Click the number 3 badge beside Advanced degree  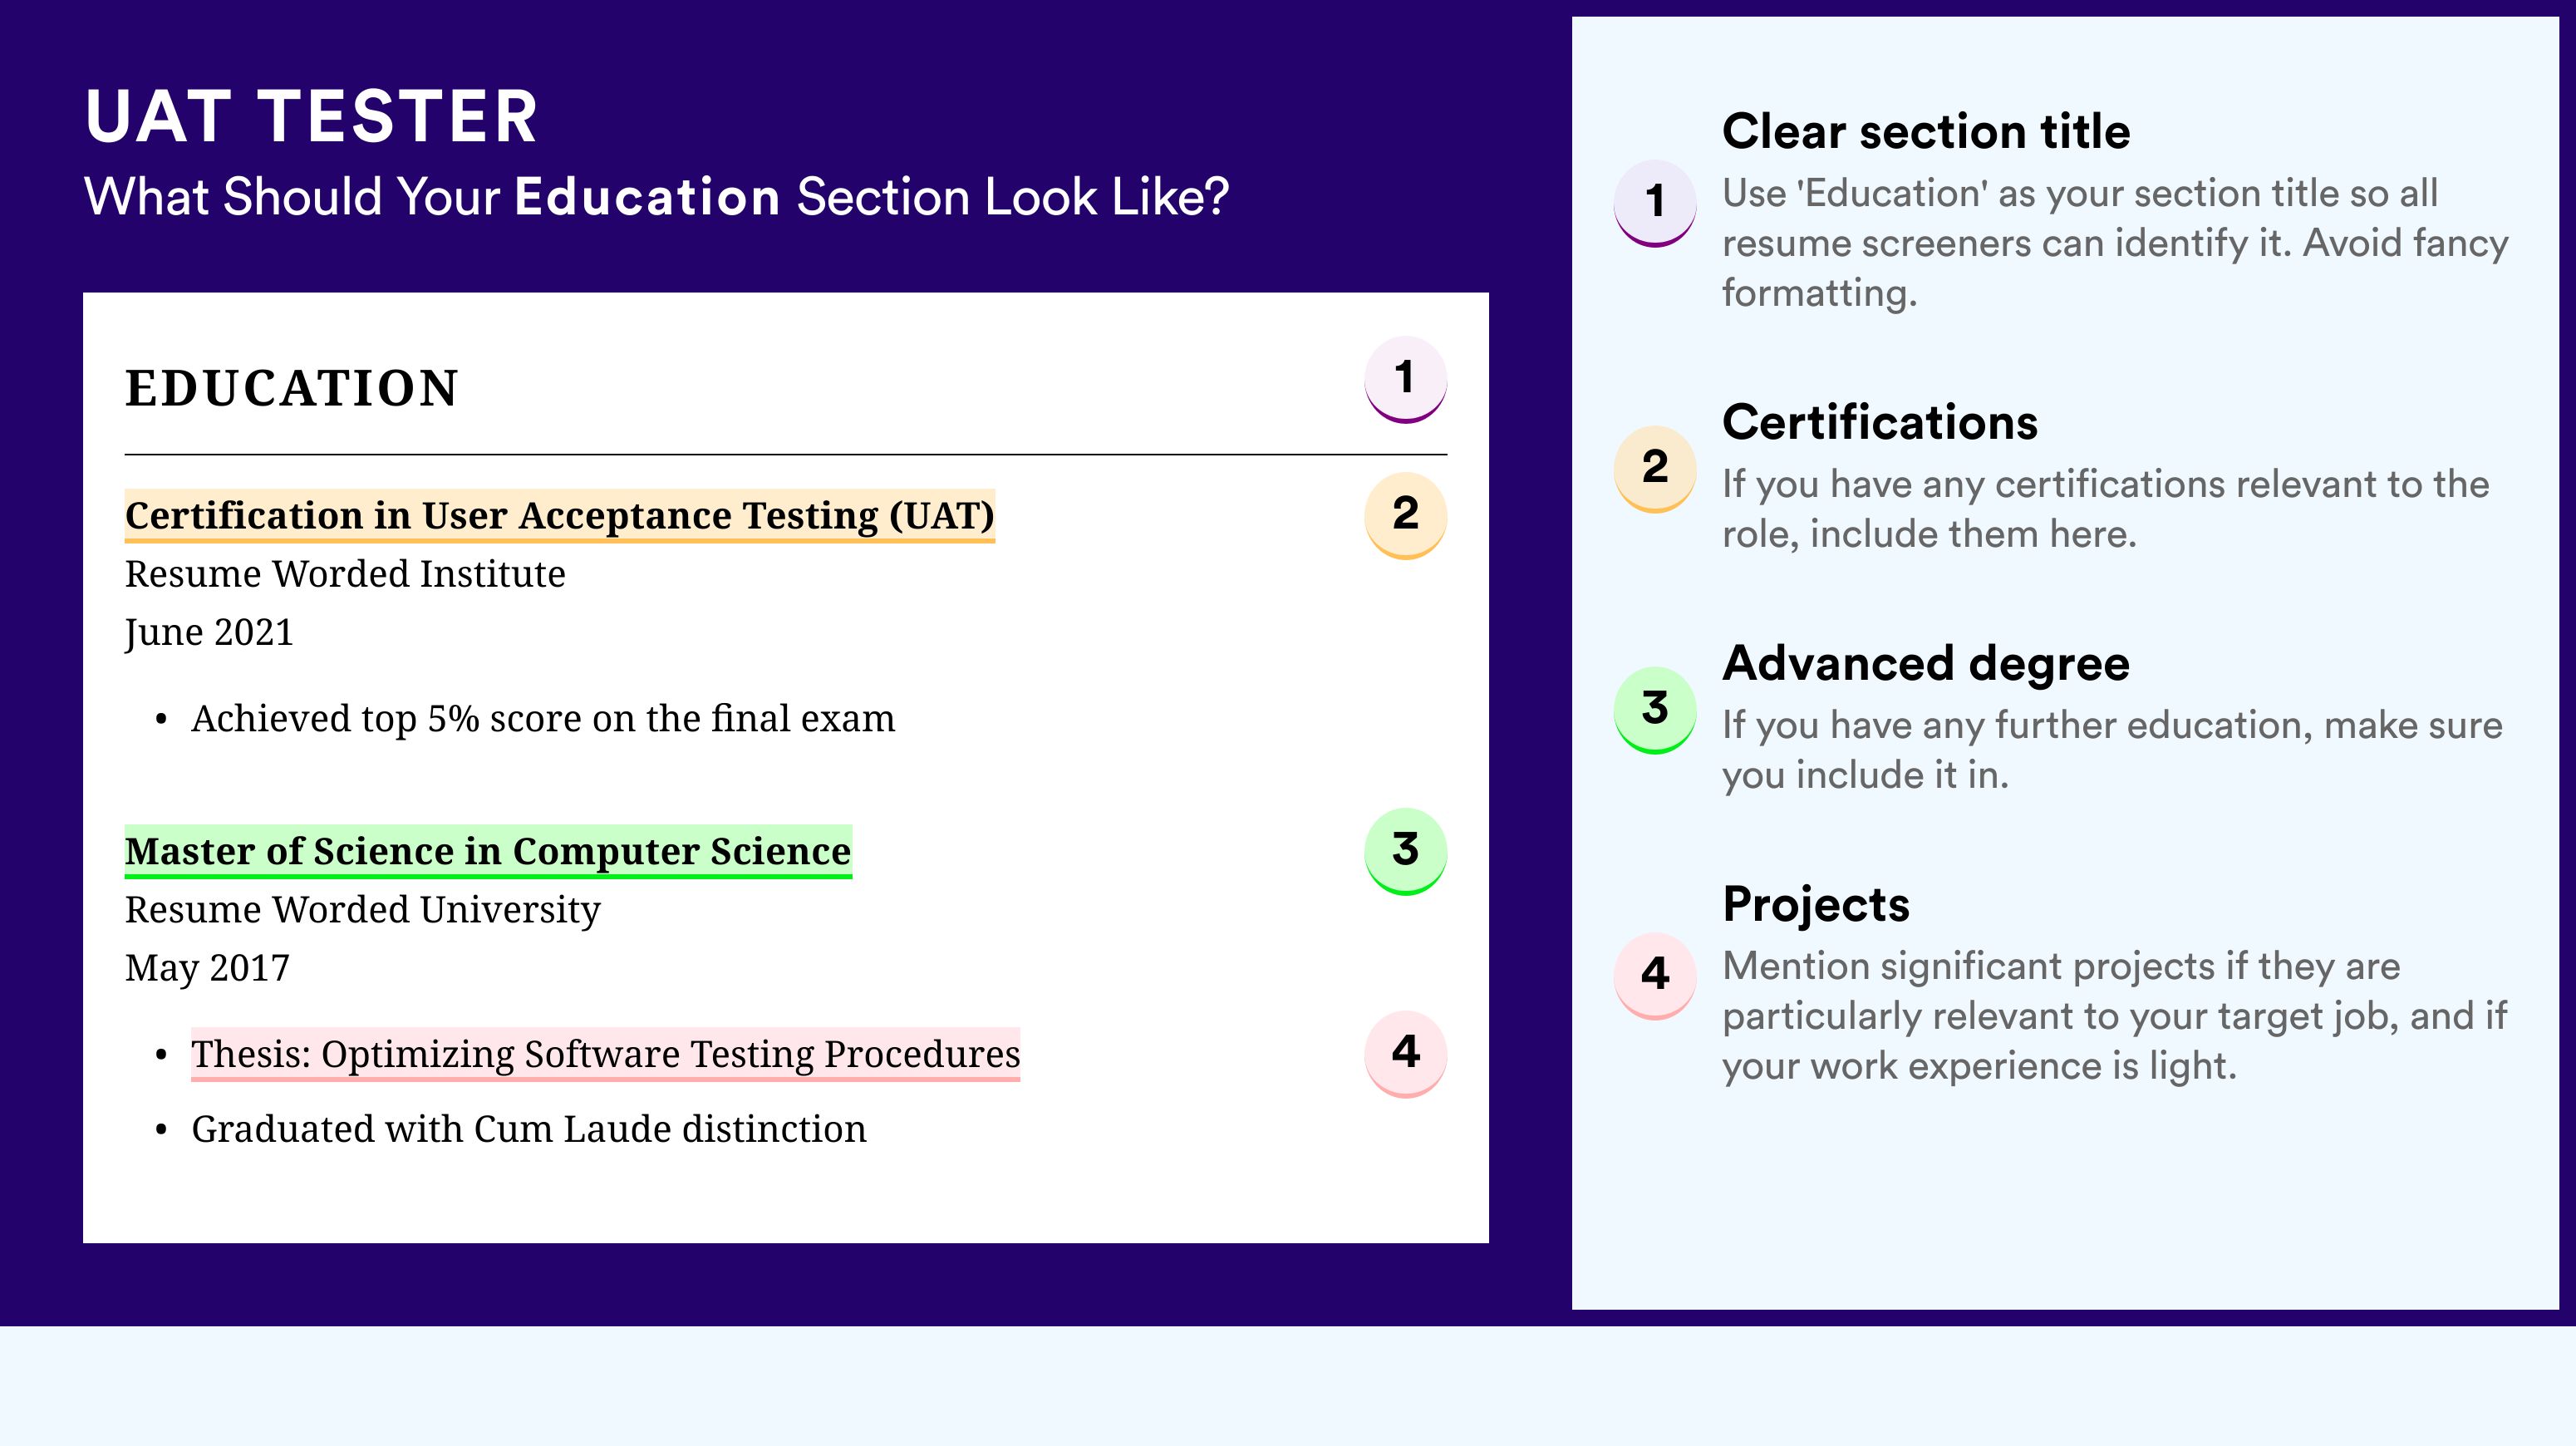[1655, 710]
